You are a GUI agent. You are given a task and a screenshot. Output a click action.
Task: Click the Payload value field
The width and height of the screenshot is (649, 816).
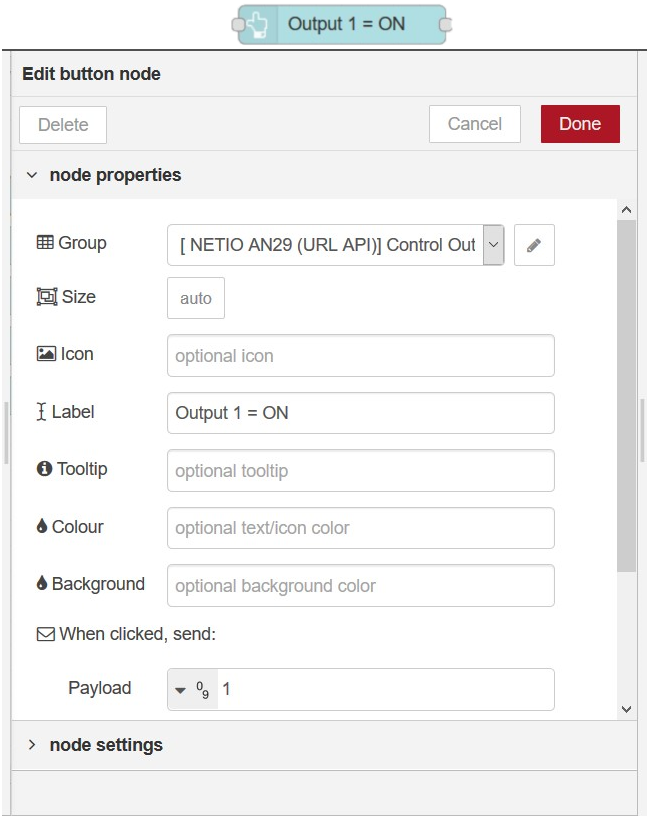click(x=386, y=690)
